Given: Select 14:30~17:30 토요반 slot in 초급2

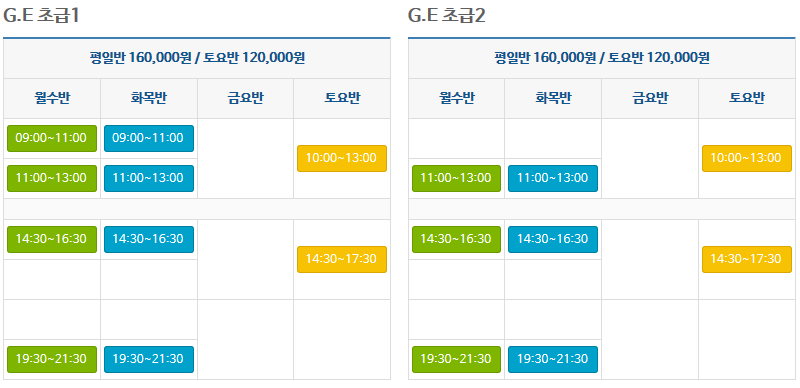Looking at the screenshot, I should [747, 259].
